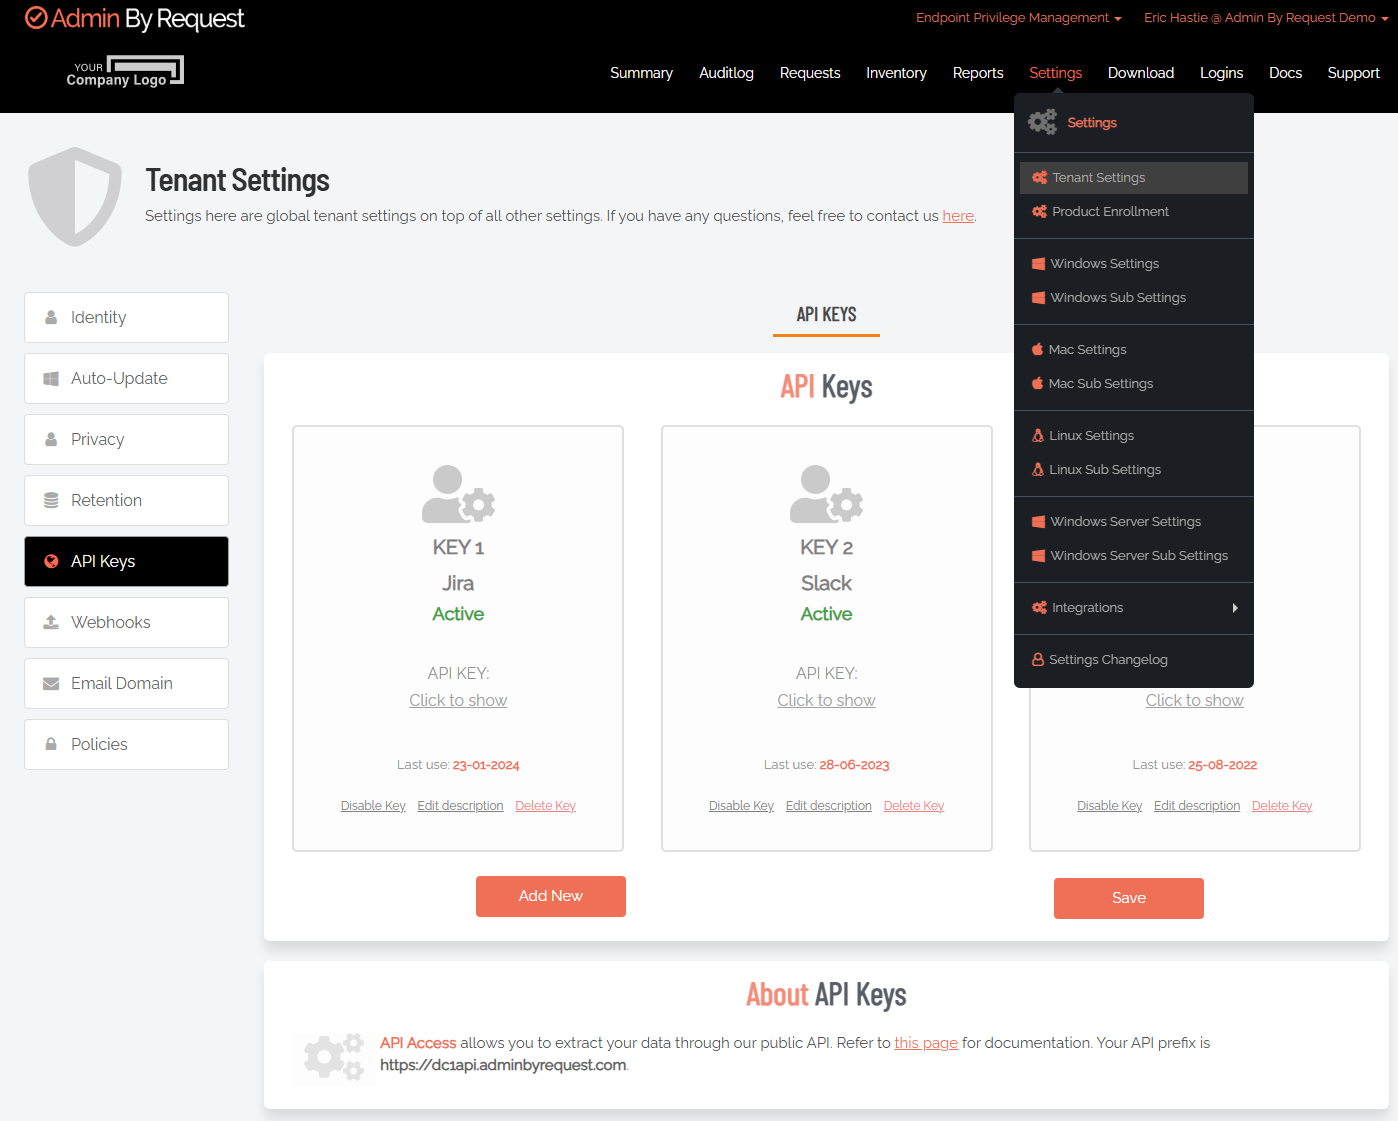This screenshot has height=1121, width=1398.
Task: Click Delete Key for Jira key
Action: point(545,806)
